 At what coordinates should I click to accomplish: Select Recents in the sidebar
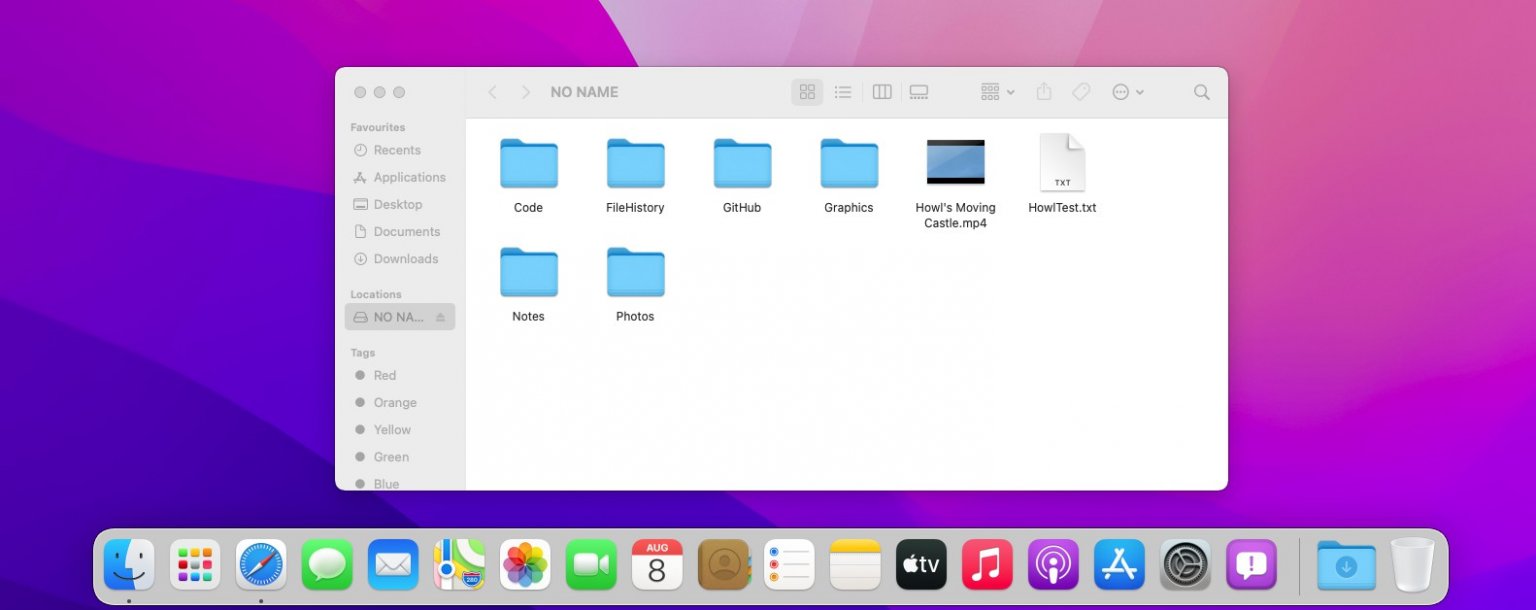tap(396, 150)
